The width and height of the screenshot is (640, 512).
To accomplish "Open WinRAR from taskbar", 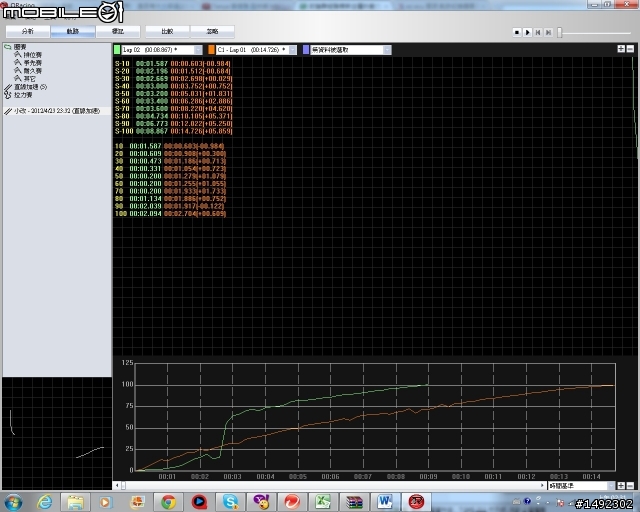I will 354,502.
